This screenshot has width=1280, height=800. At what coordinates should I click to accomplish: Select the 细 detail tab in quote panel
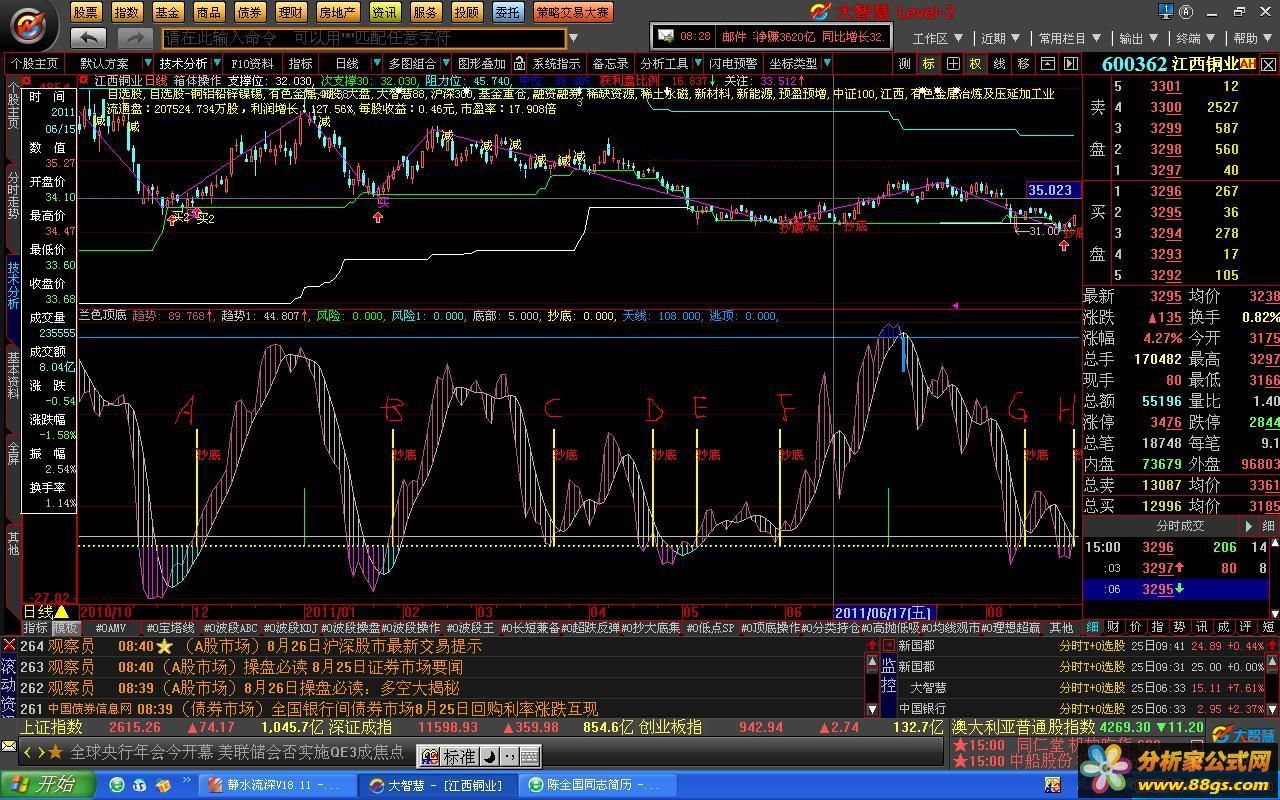coord(1093,627)
